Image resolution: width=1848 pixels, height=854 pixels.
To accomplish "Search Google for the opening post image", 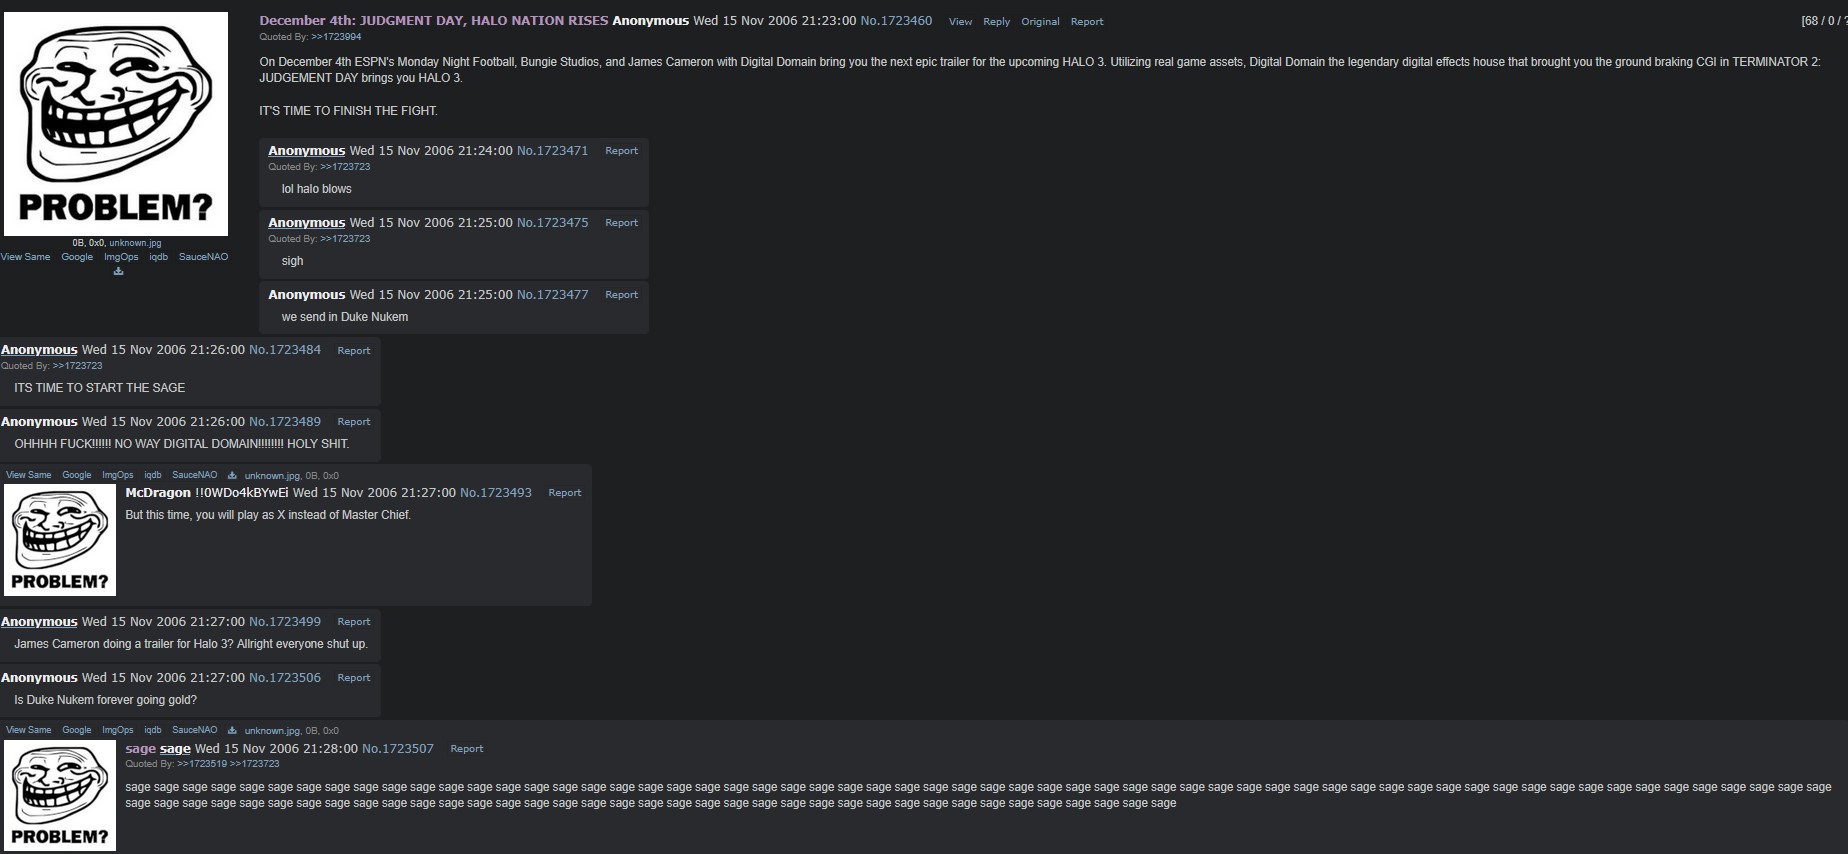I will point(77,257).
